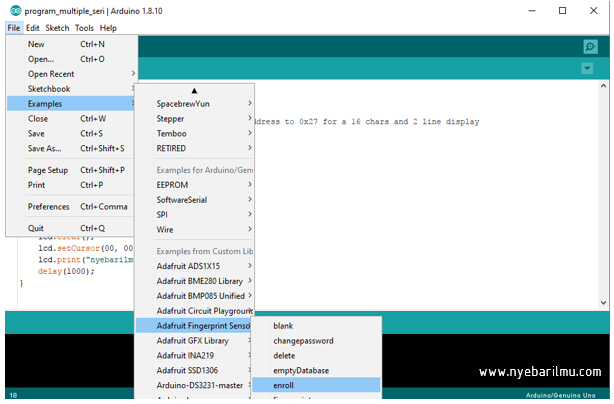Click editor scrollbar up arrow
Viewport: 614px width, 404px height.
click(x=603, y=86)
